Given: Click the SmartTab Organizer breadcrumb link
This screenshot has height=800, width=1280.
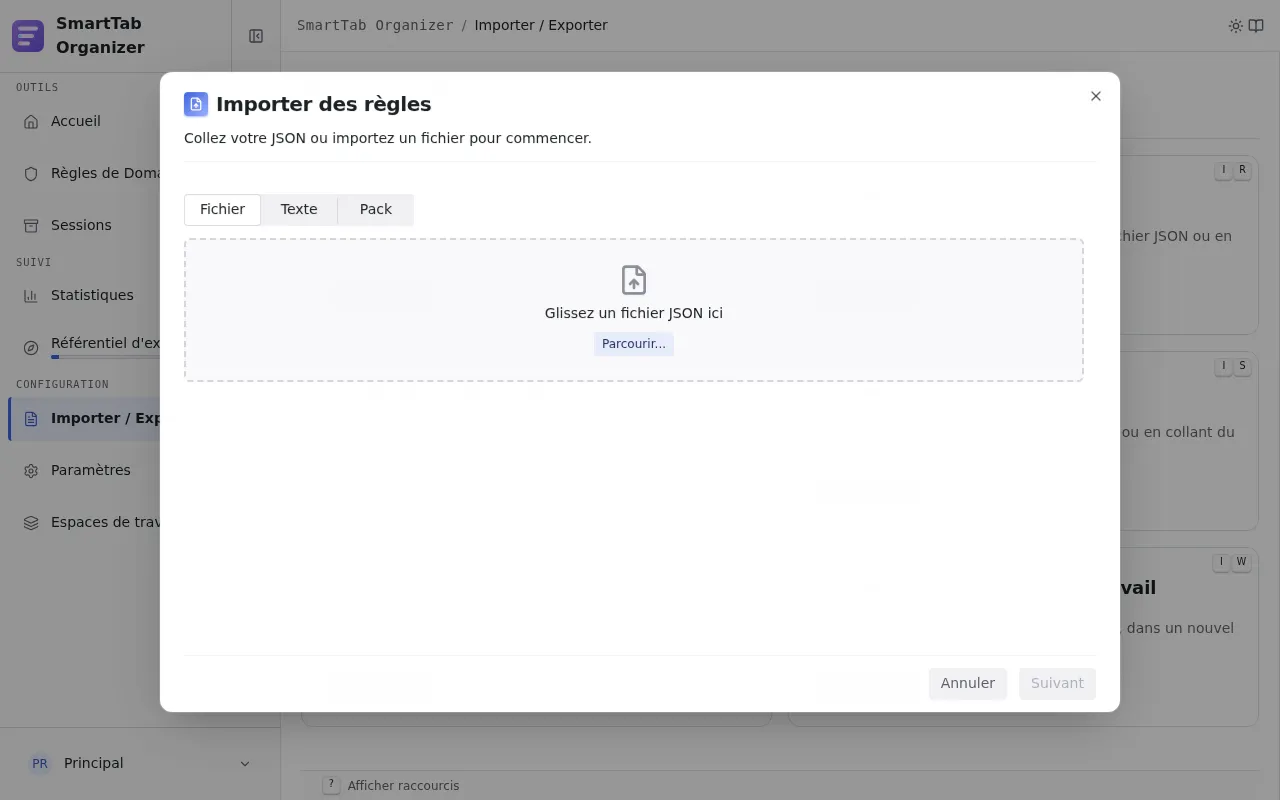Looking at the screenshot, I should pyautogui.click(x=375, y=25).
